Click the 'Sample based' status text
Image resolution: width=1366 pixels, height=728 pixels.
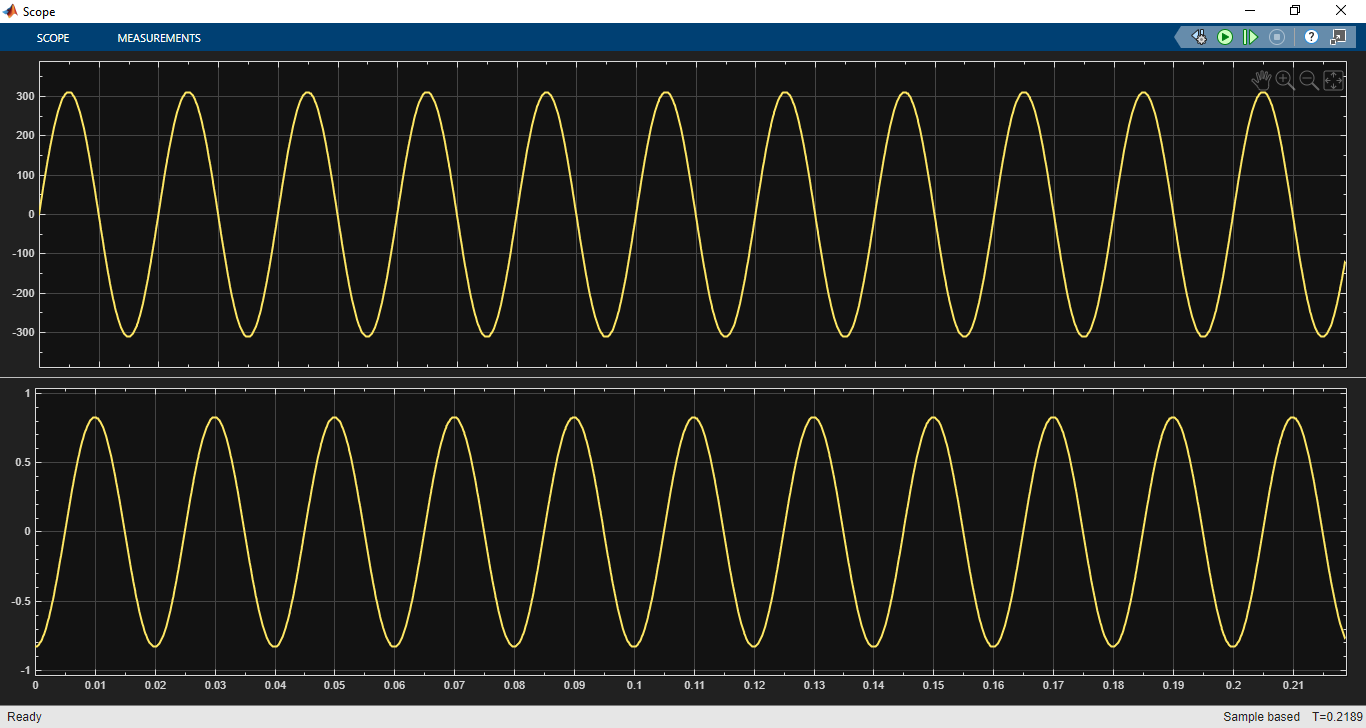[1261, 717]
